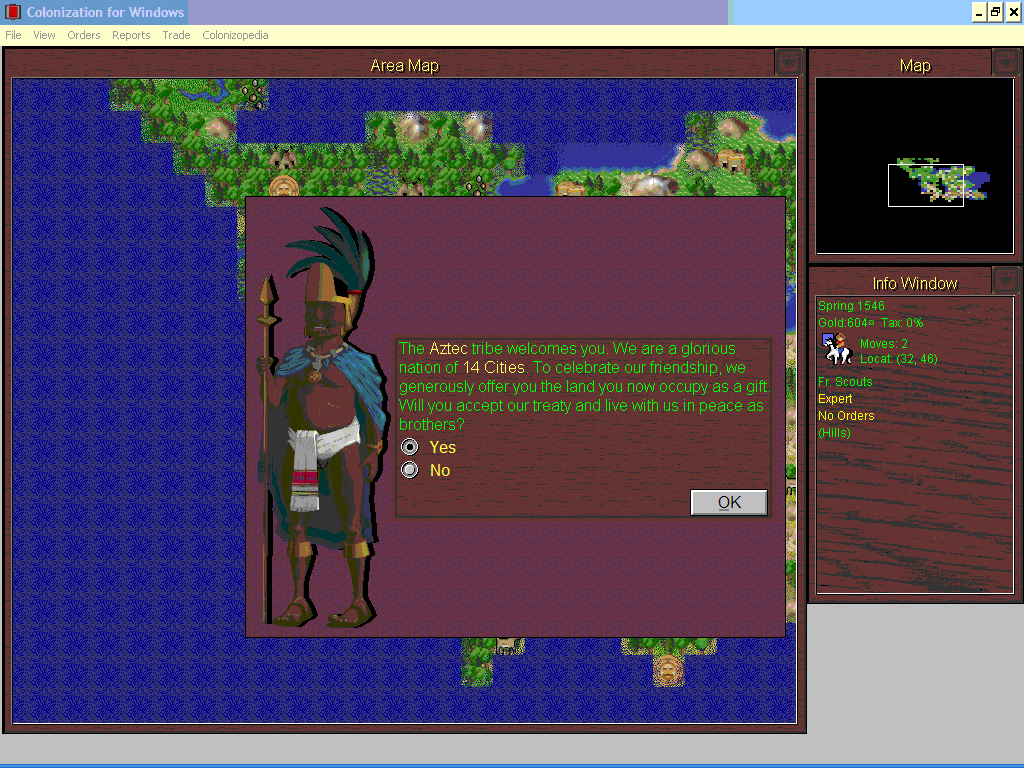This screenshot has width=1024, height=768.
Task: Restore down the Colonization window
Action: point(995,12)
